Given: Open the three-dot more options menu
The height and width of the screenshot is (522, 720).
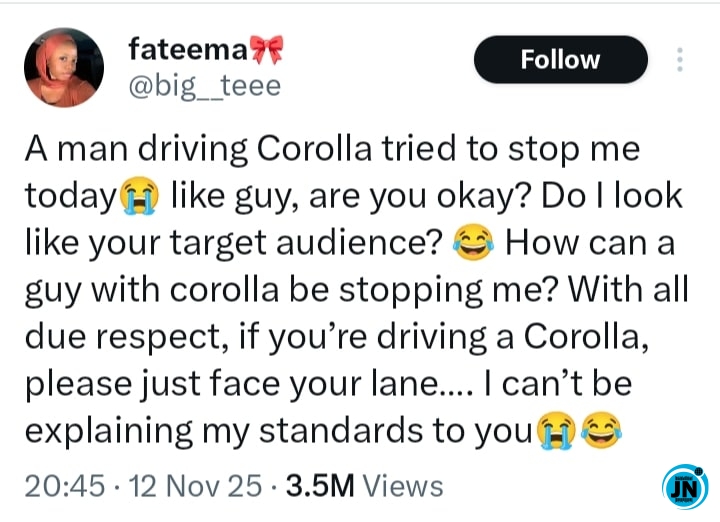Looking at the screenshot, I should [x=680, y=60].
